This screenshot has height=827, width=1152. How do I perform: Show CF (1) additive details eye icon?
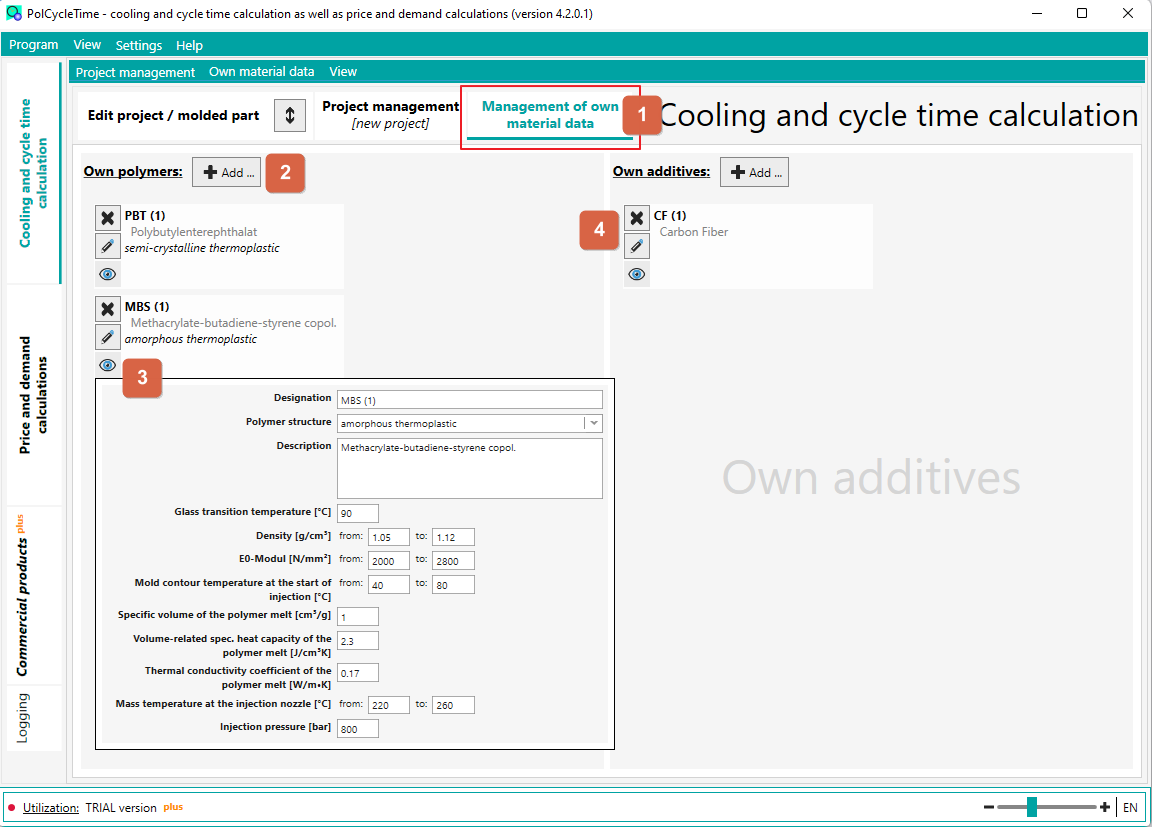[637, 274]
